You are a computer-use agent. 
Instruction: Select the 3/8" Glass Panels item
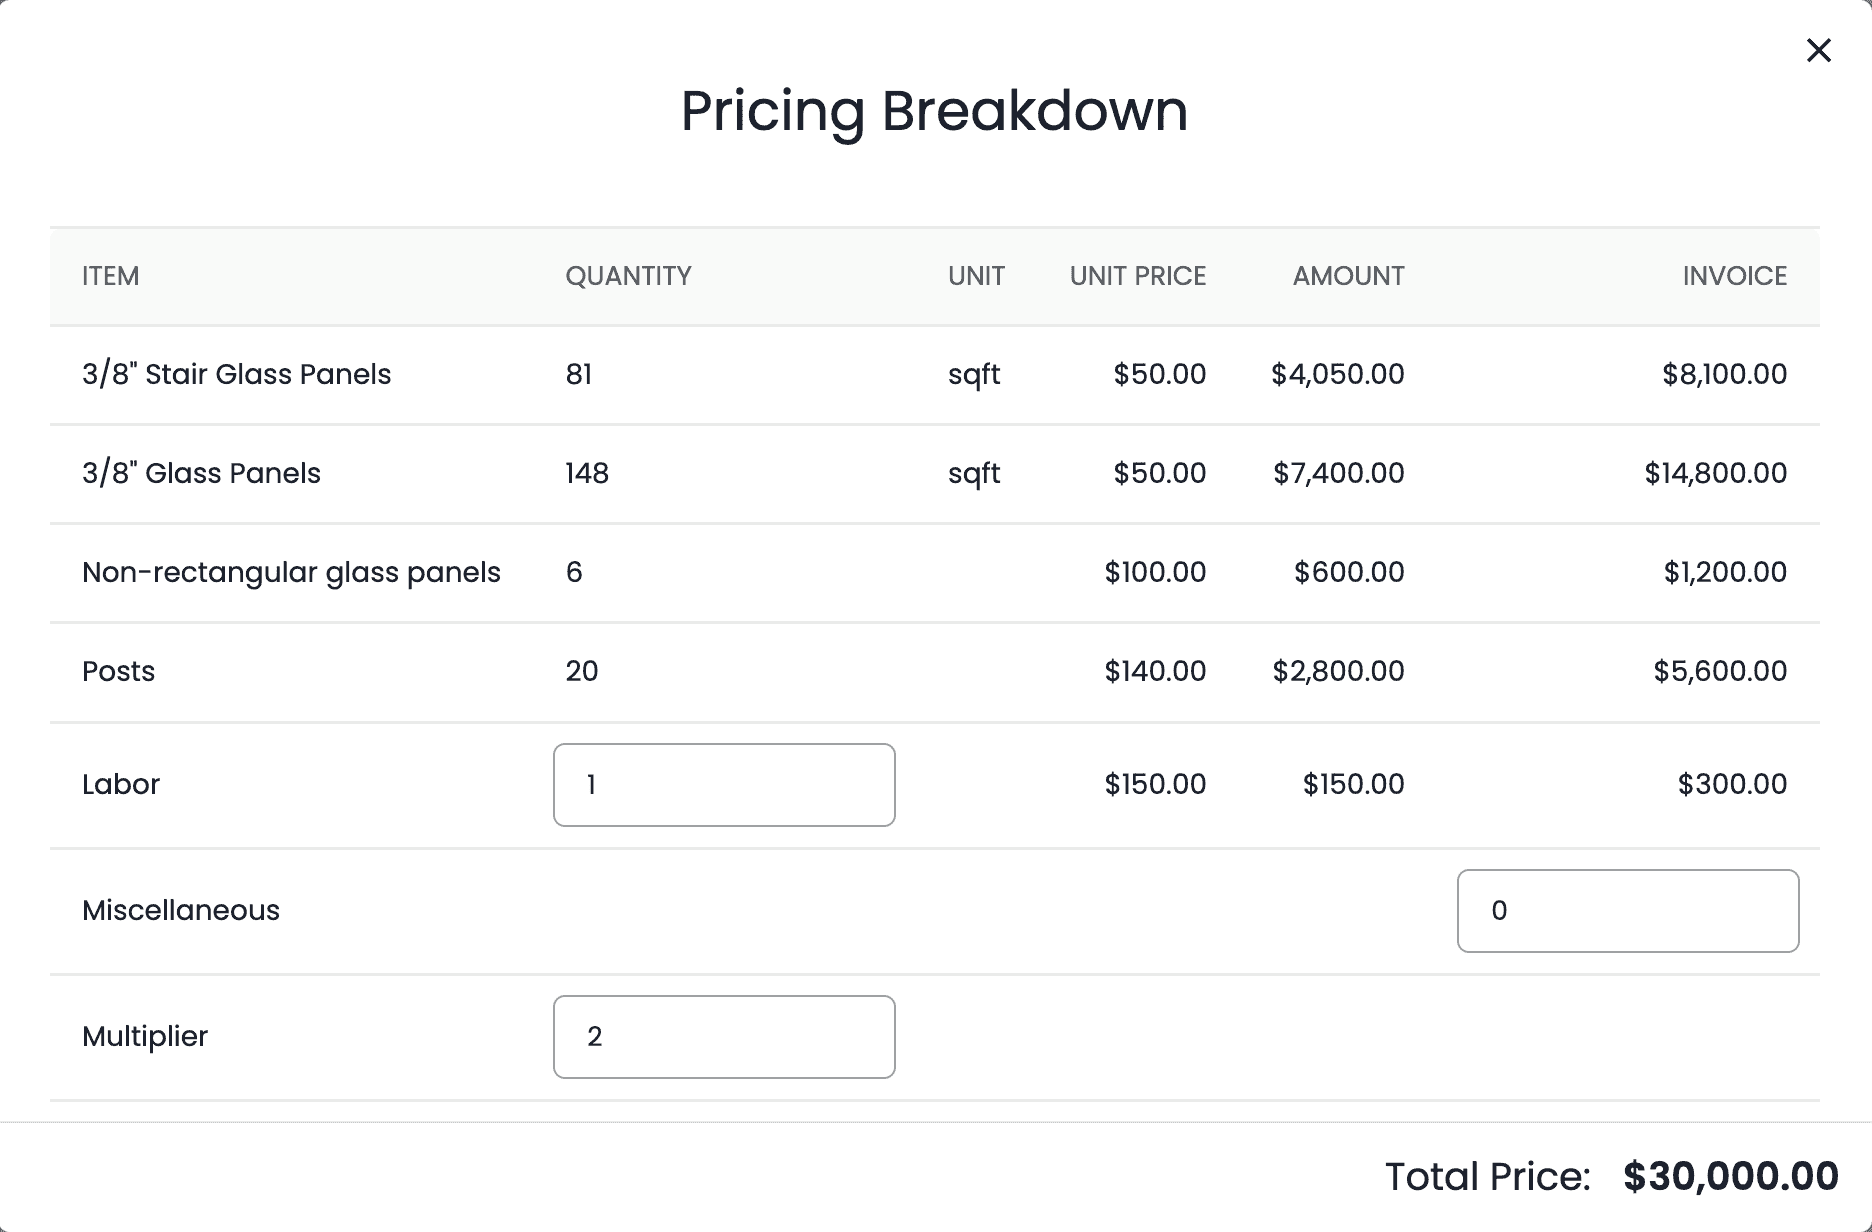point(201,473)
